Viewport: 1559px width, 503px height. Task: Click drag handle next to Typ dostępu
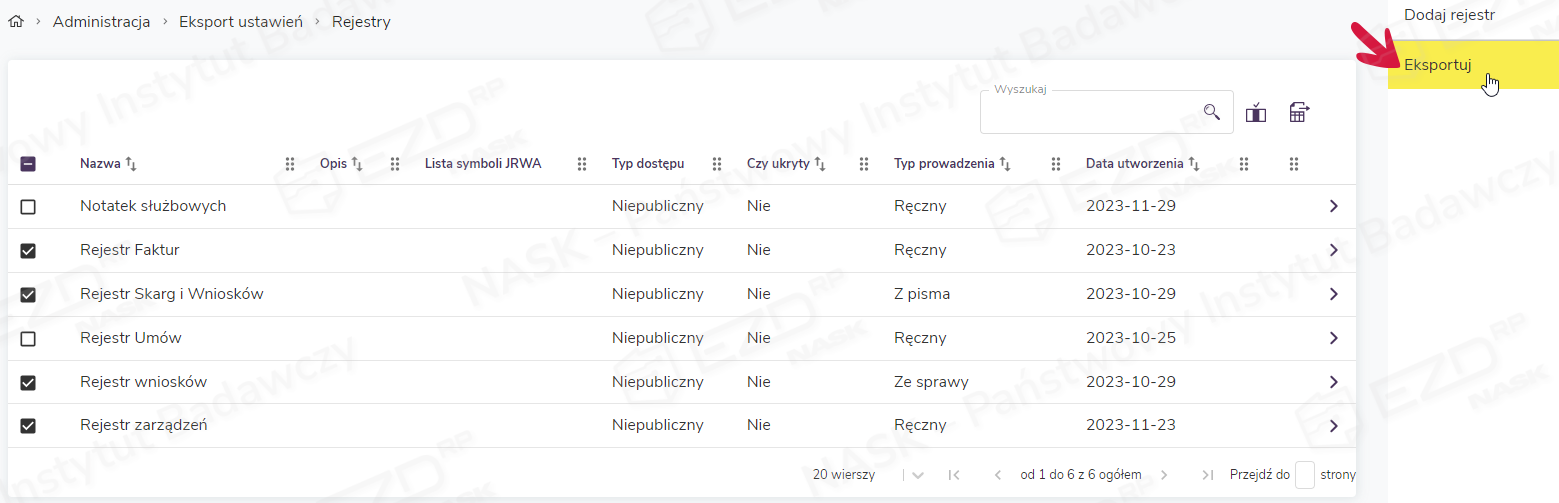tap(716, 164)
